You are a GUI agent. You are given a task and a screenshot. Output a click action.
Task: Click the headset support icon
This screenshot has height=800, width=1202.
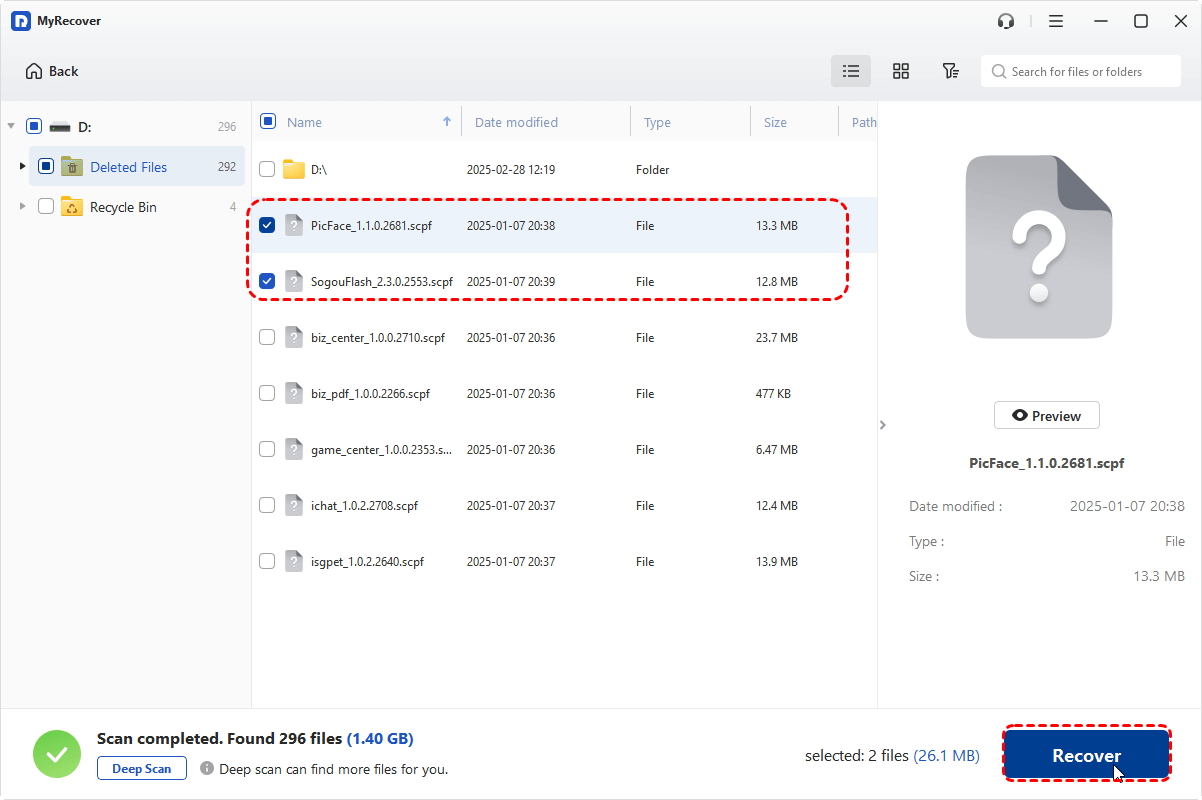[1006, 21]
